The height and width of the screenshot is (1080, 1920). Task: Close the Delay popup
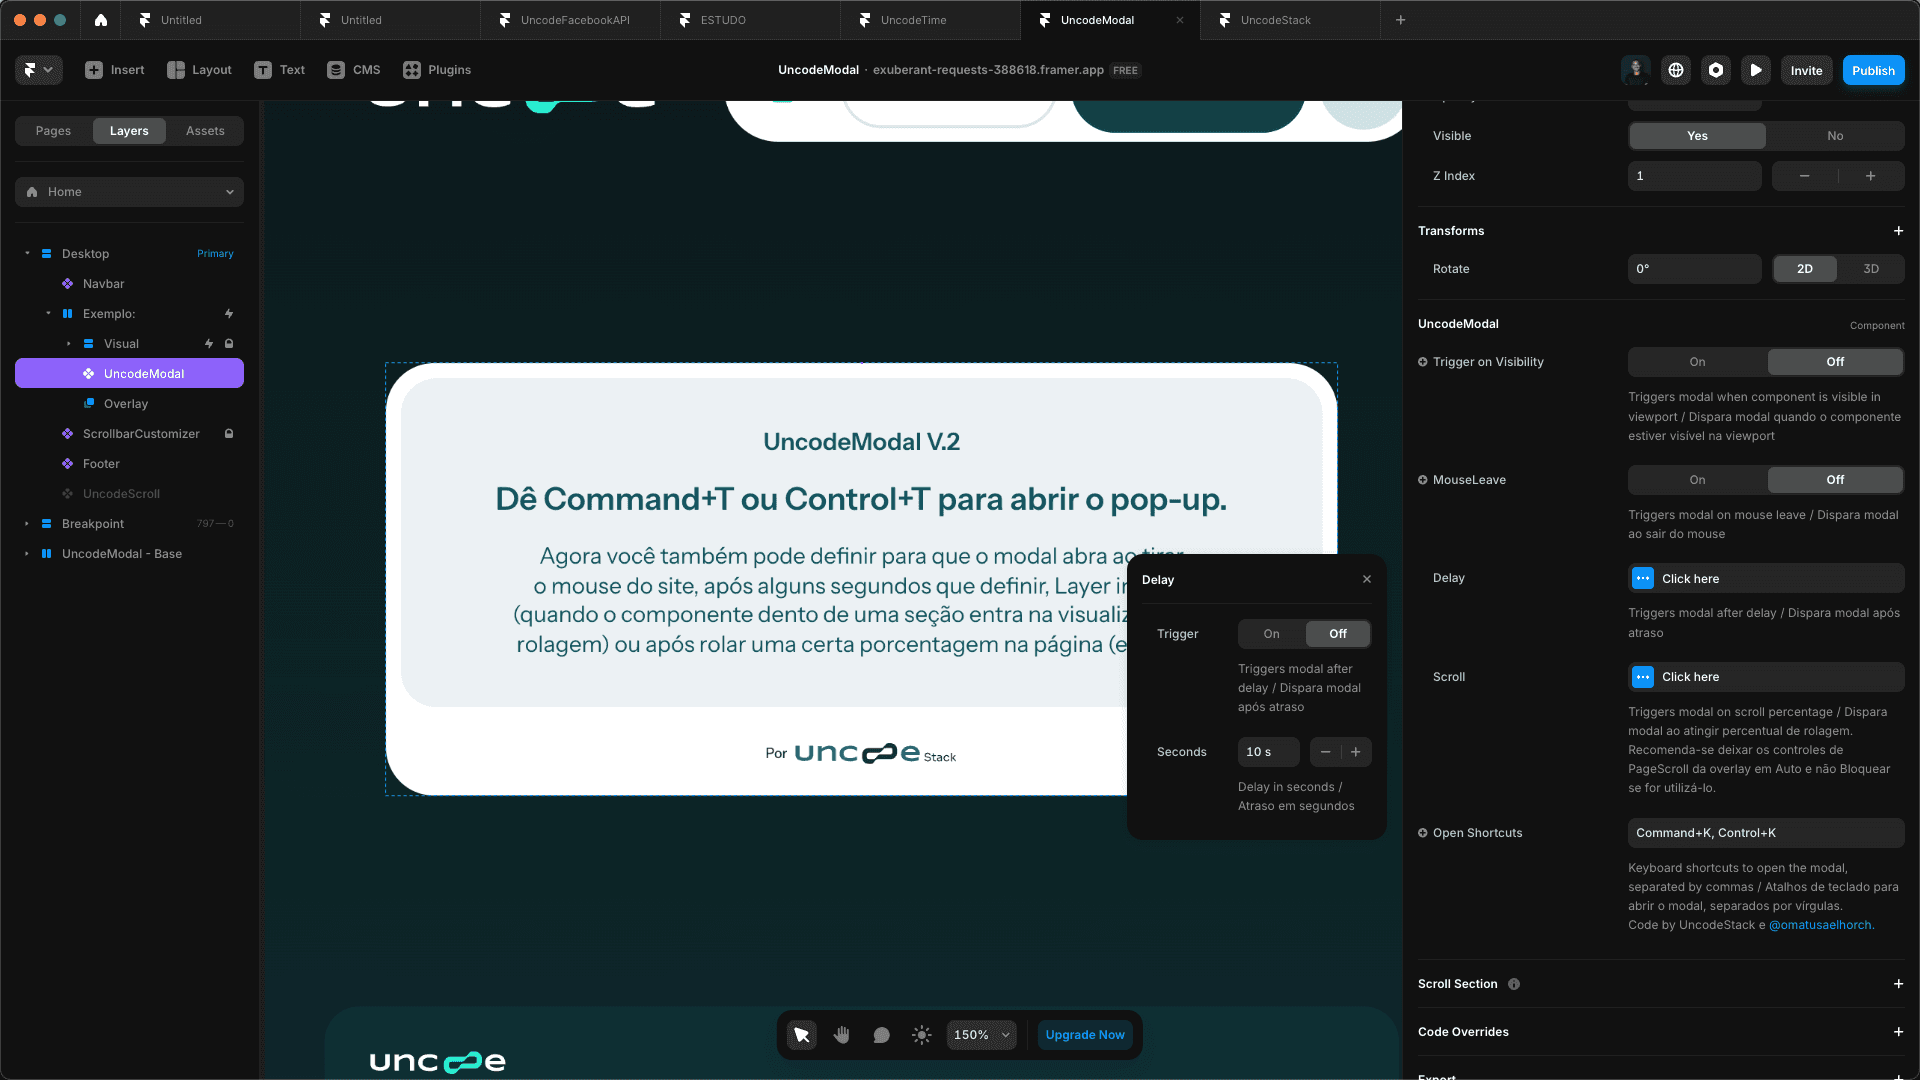point(1367,580)
